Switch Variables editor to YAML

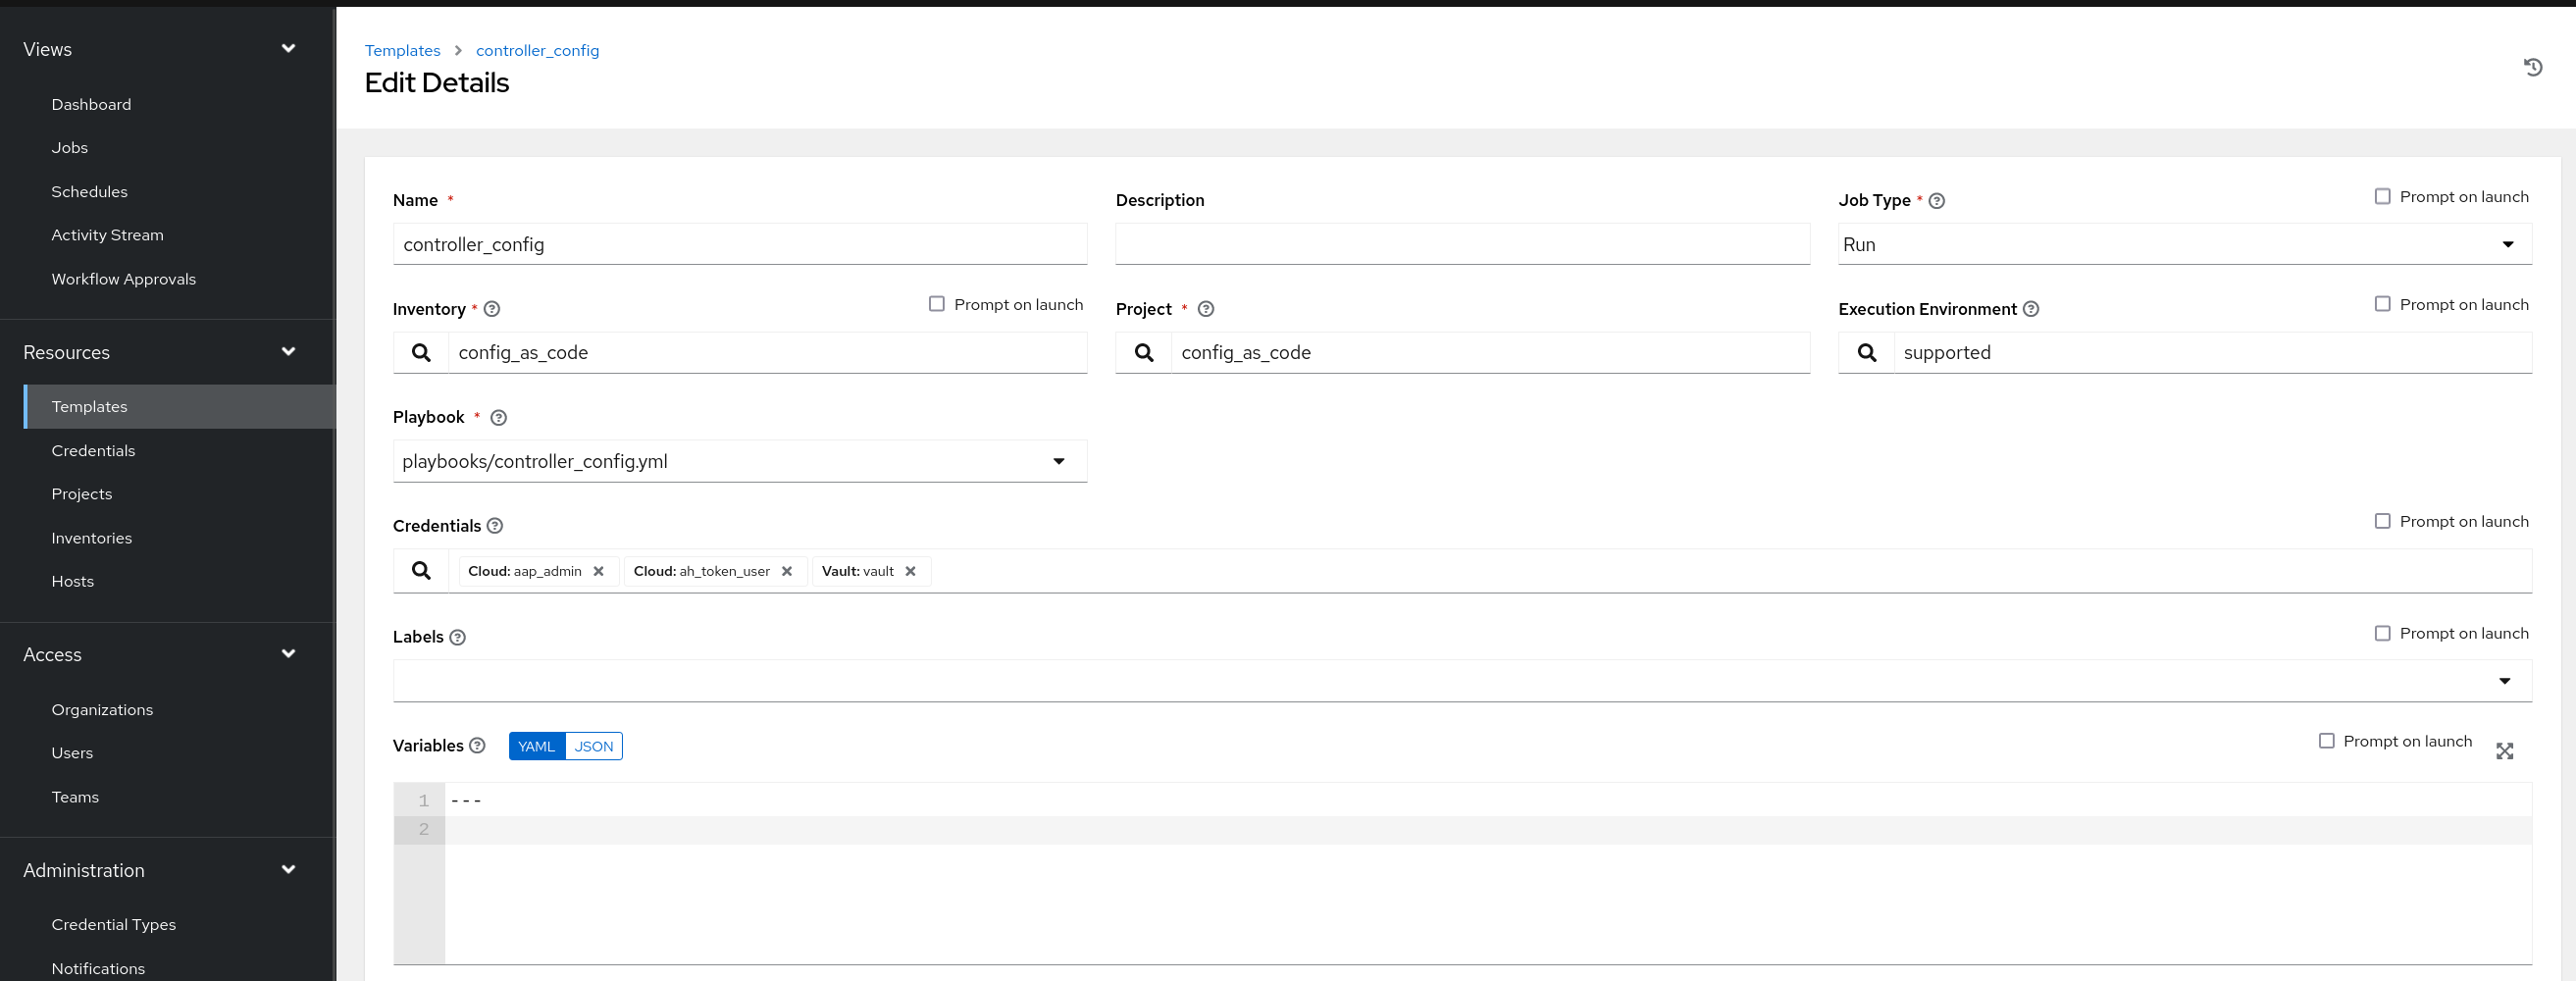click(x=537, y=747)
